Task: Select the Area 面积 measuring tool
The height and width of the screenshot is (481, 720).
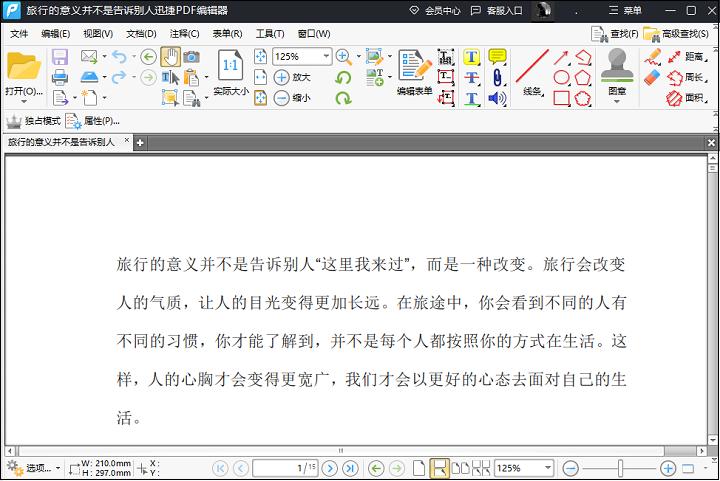Action: (686, 98)
